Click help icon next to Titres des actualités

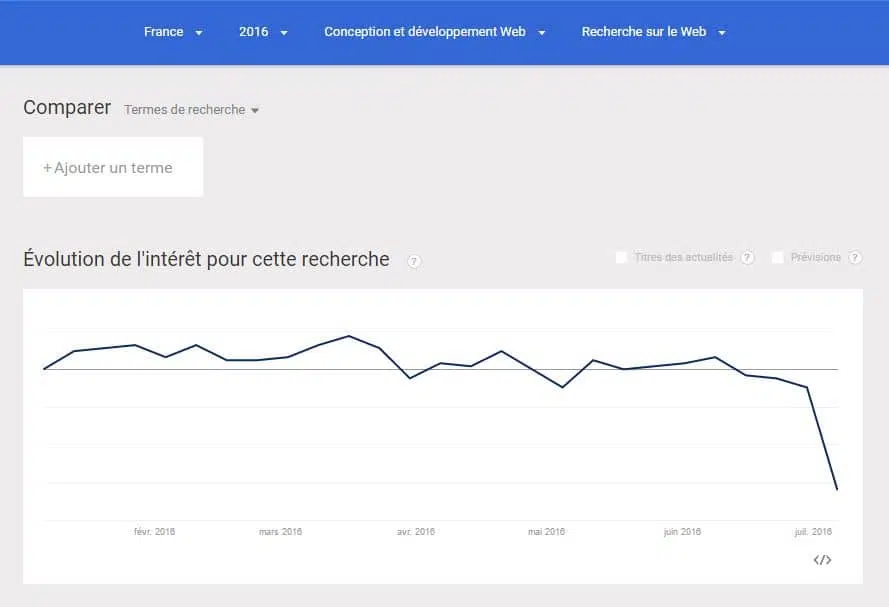click(747, 258)
